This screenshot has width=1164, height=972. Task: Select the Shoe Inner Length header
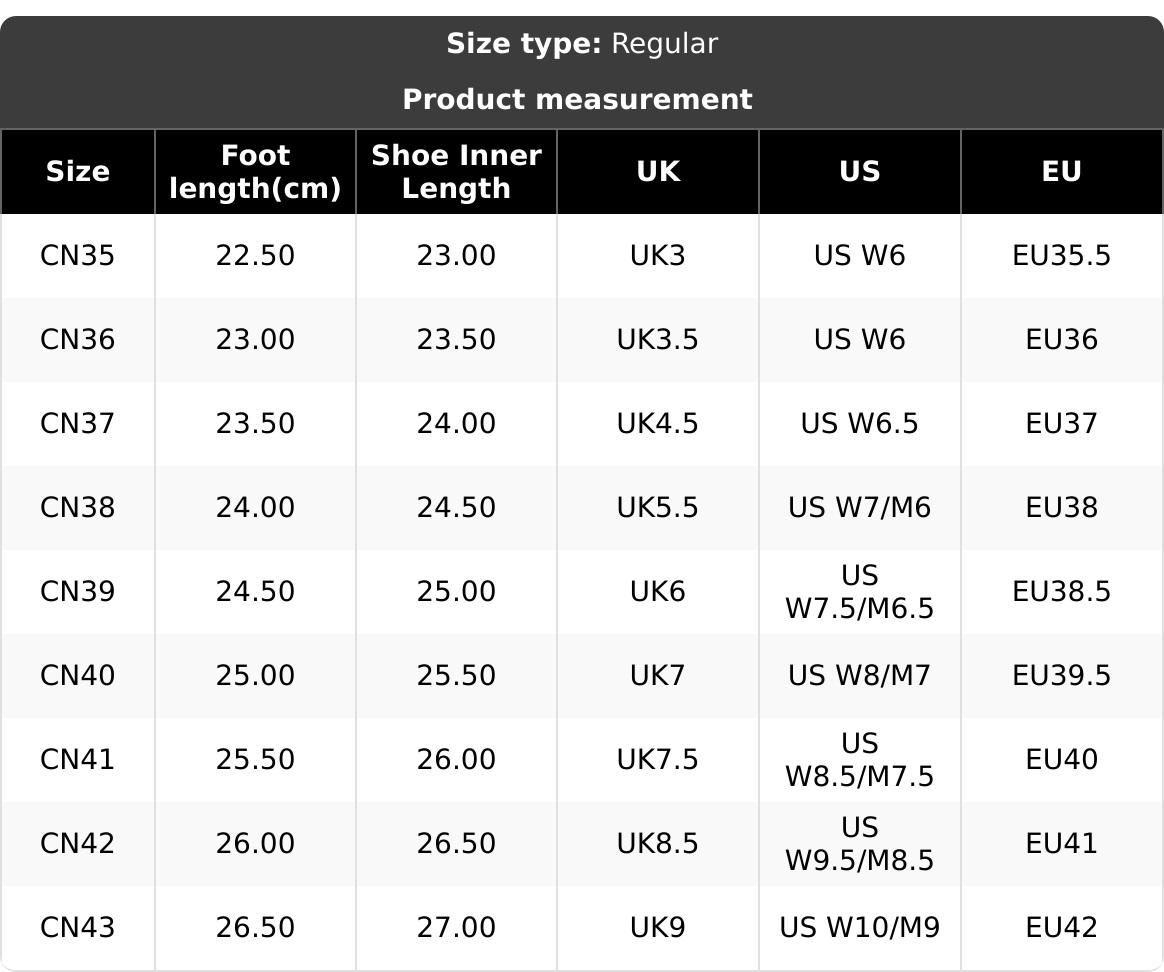pyautogui.click(x=456, y=172)
